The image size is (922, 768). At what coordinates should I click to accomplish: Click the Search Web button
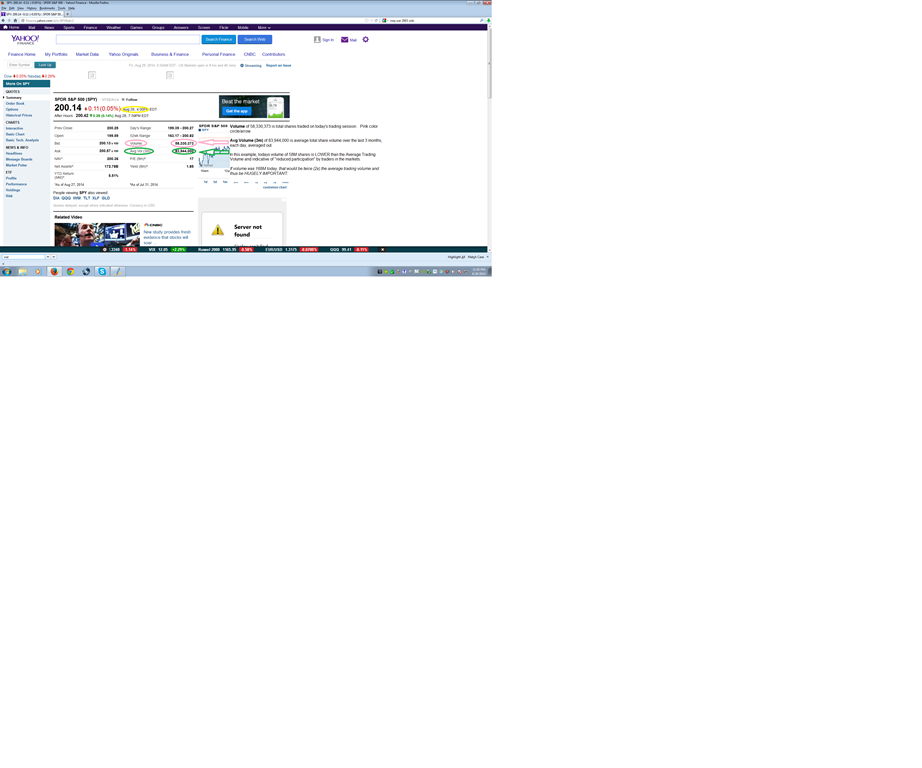tap(255, 39)
